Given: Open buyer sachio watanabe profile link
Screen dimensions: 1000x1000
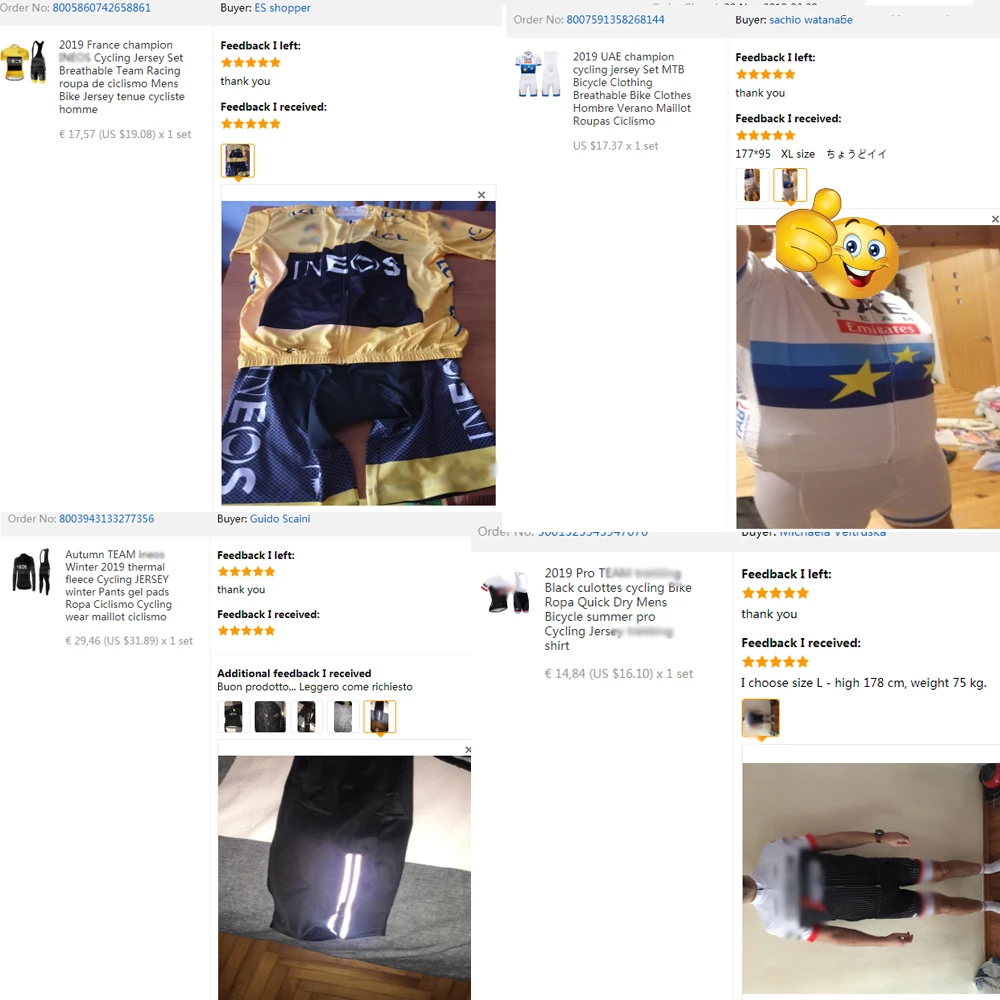Looking at the screenshot, I should 811,20.
